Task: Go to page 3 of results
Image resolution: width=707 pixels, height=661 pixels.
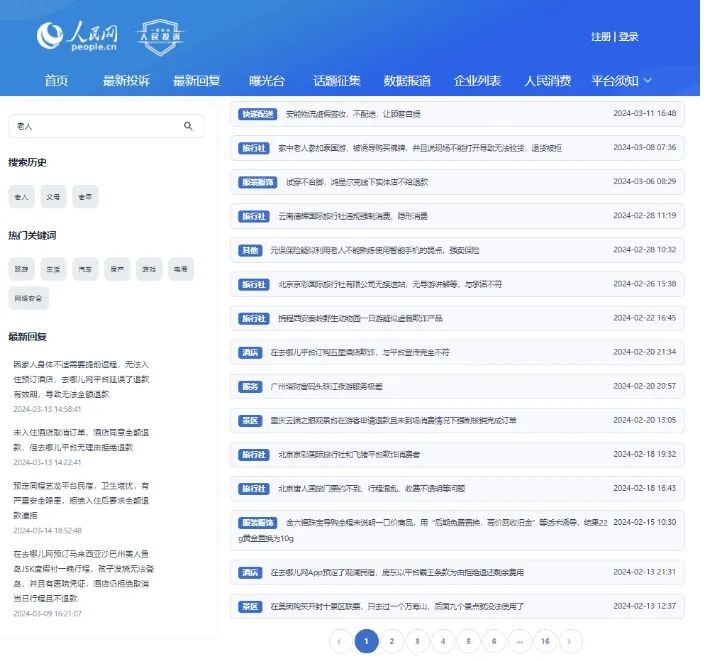Action: click(418, 641)
